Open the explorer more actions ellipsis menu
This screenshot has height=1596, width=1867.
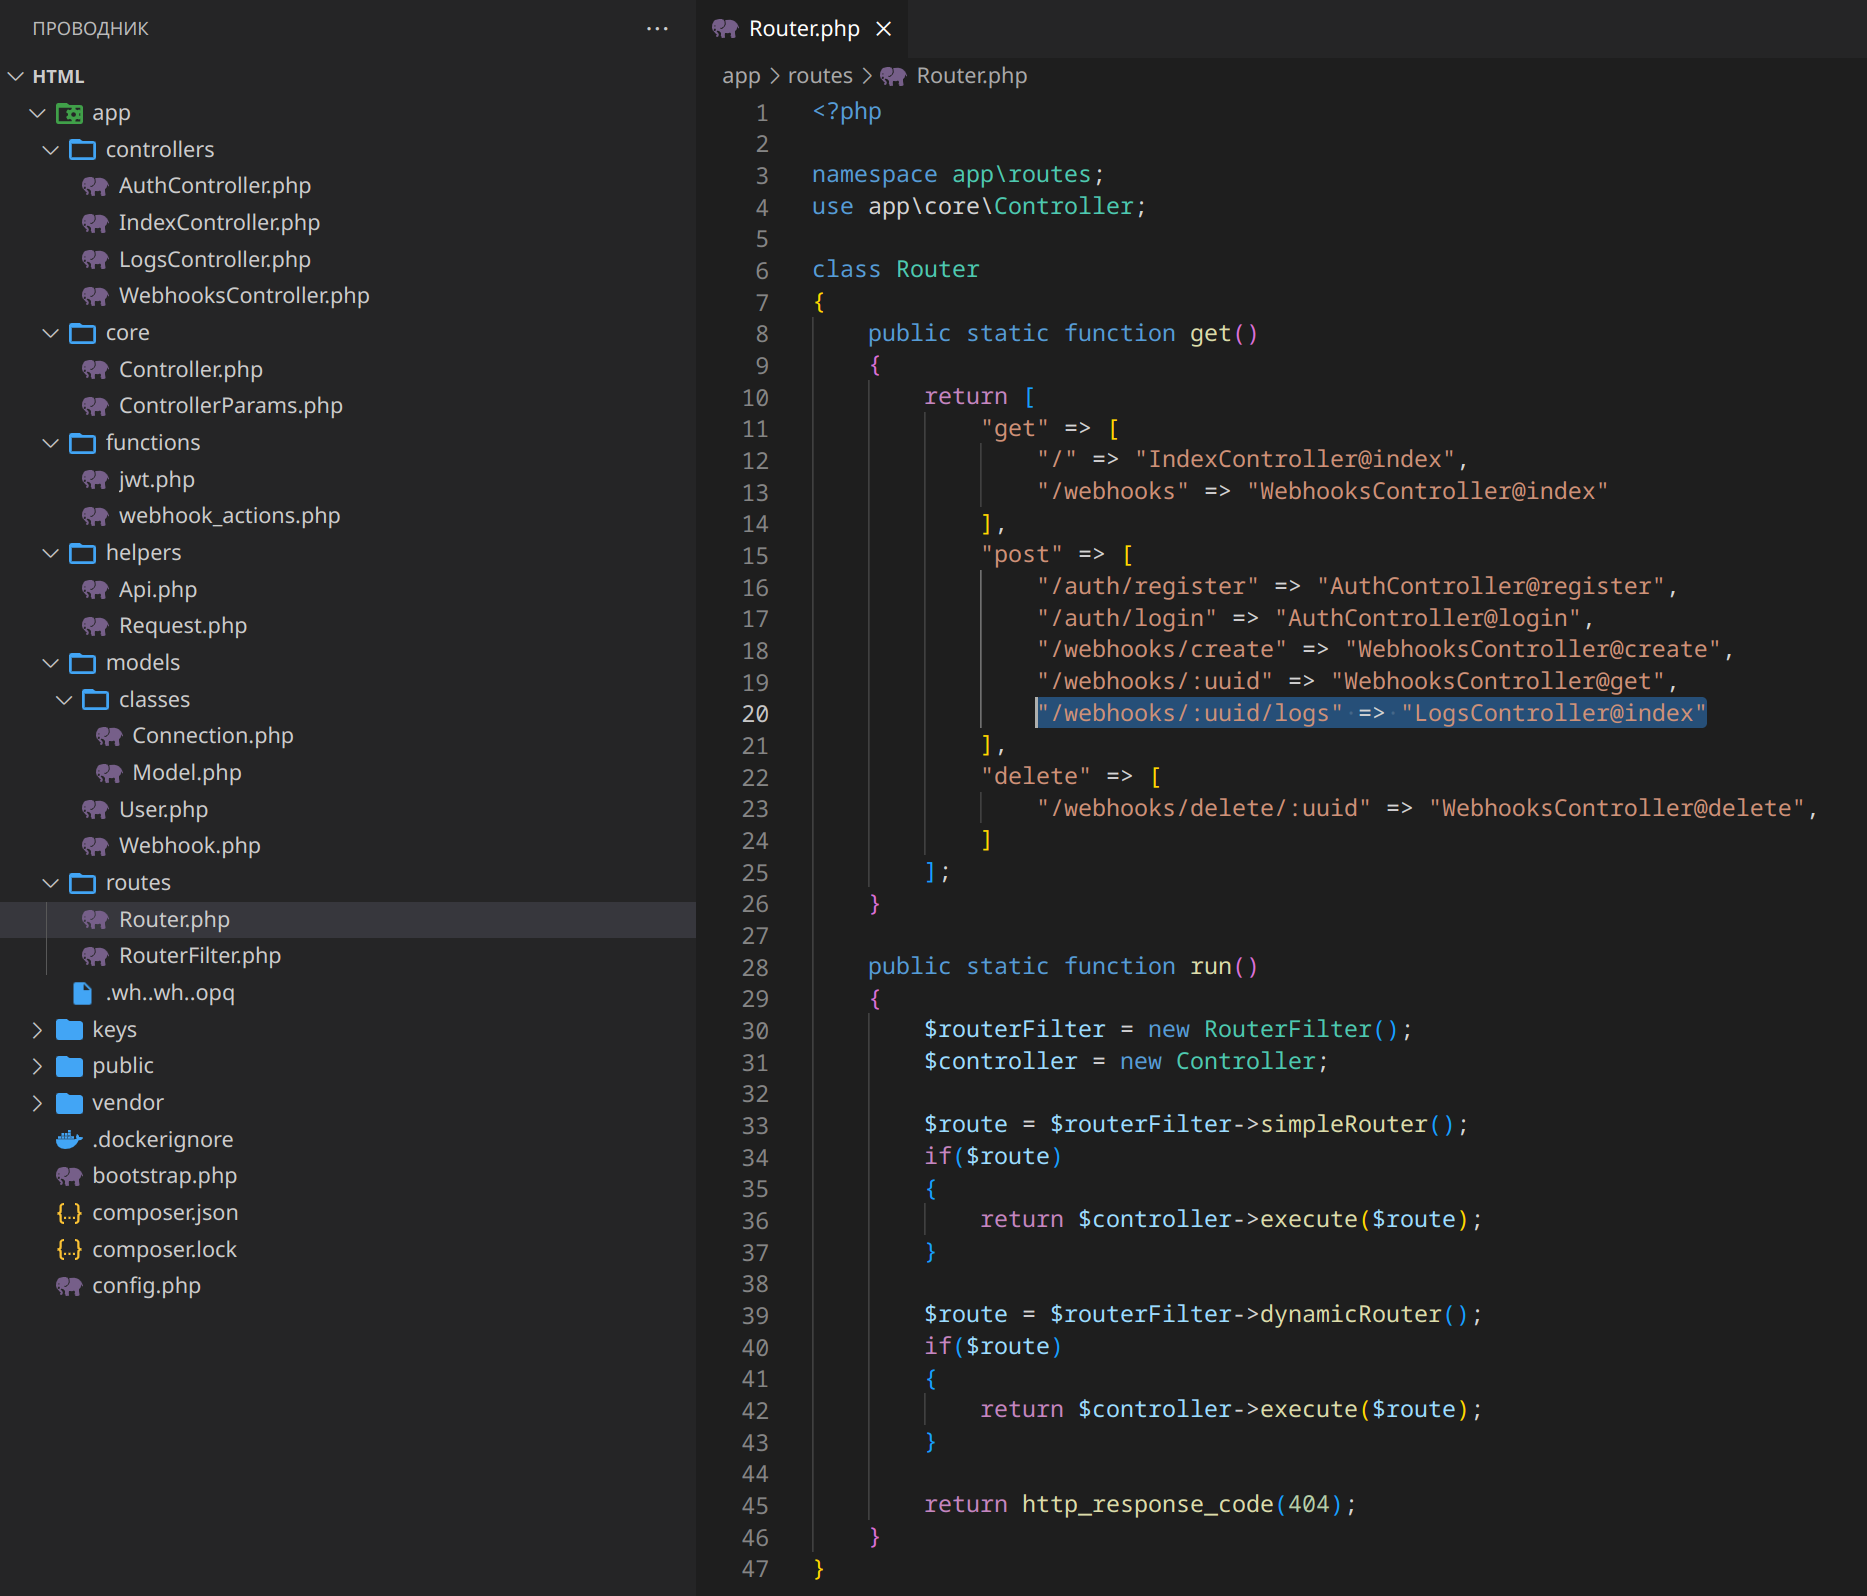click(657, 28)
